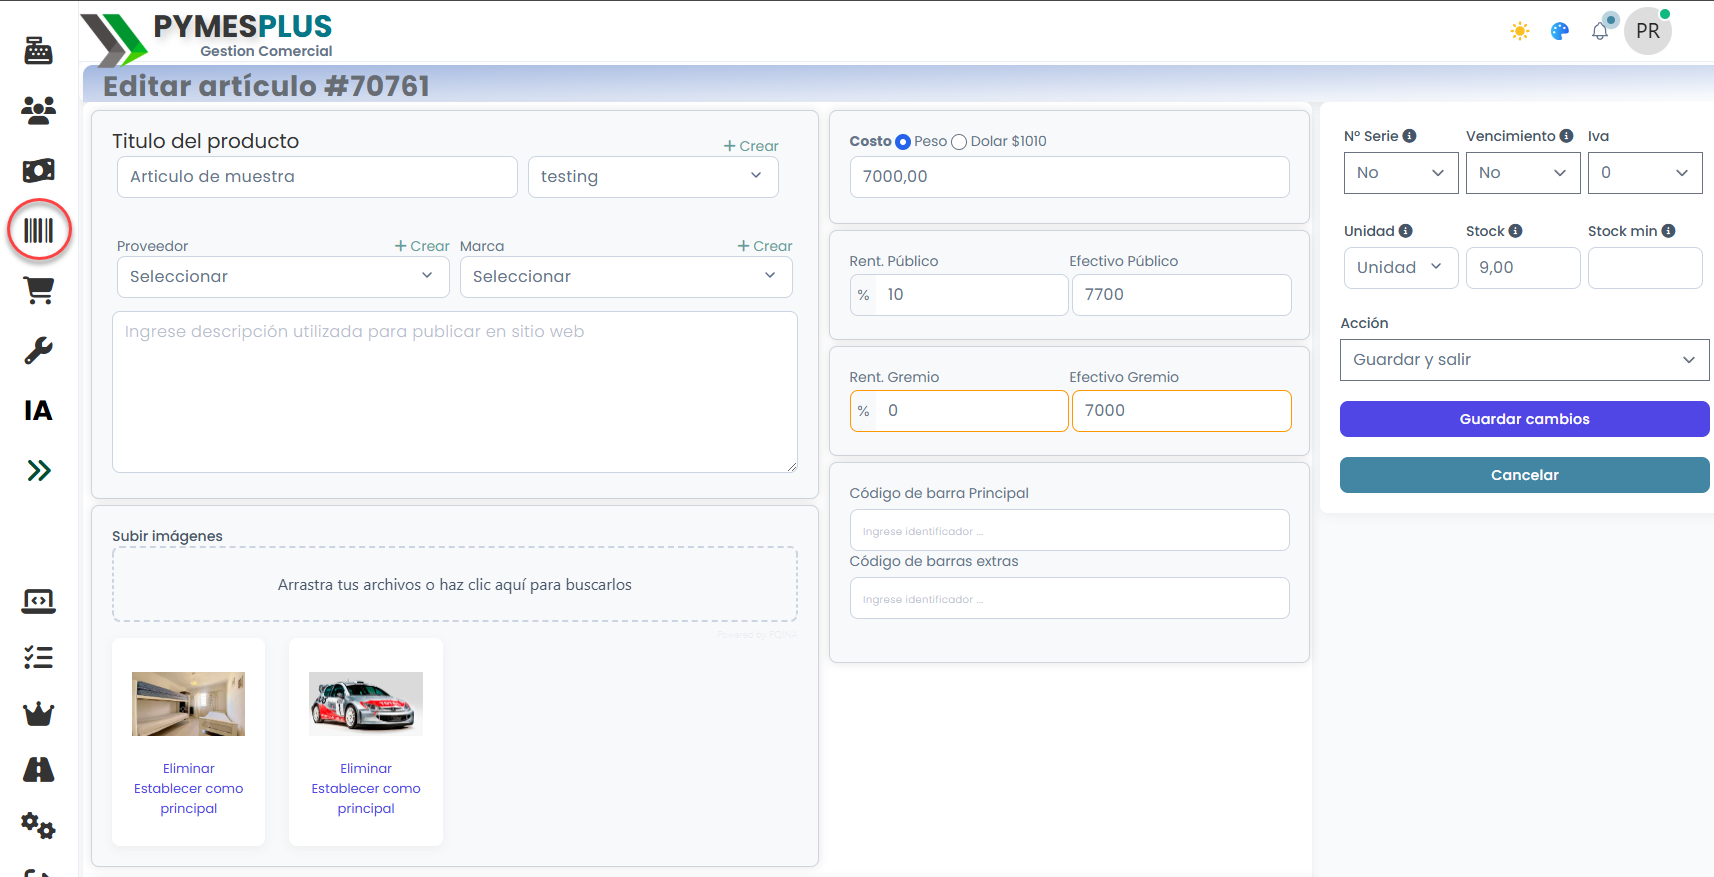The height and width of the screenshot is (877, 1714).
Task: Click the crown sidebar icon
Action: pyautogui.click(x=39, y=714)
